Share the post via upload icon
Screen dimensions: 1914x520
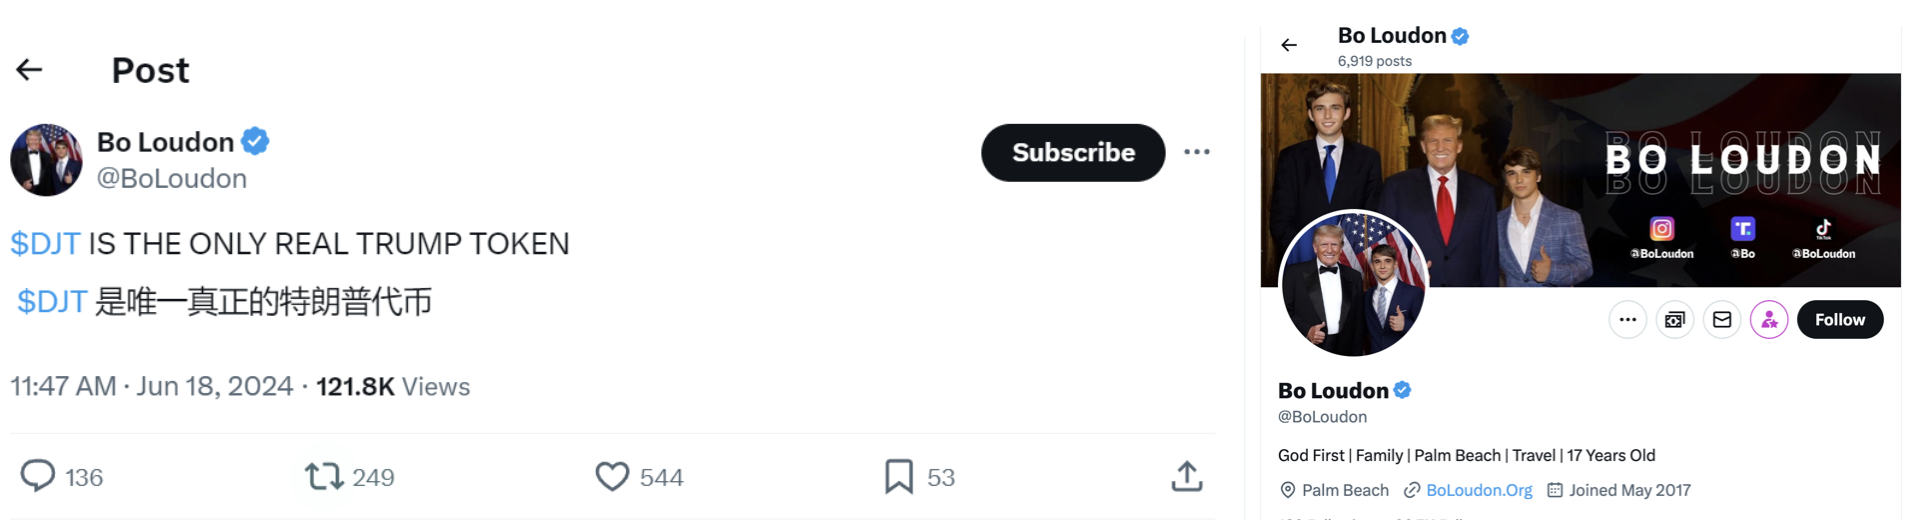point(1187,476)
